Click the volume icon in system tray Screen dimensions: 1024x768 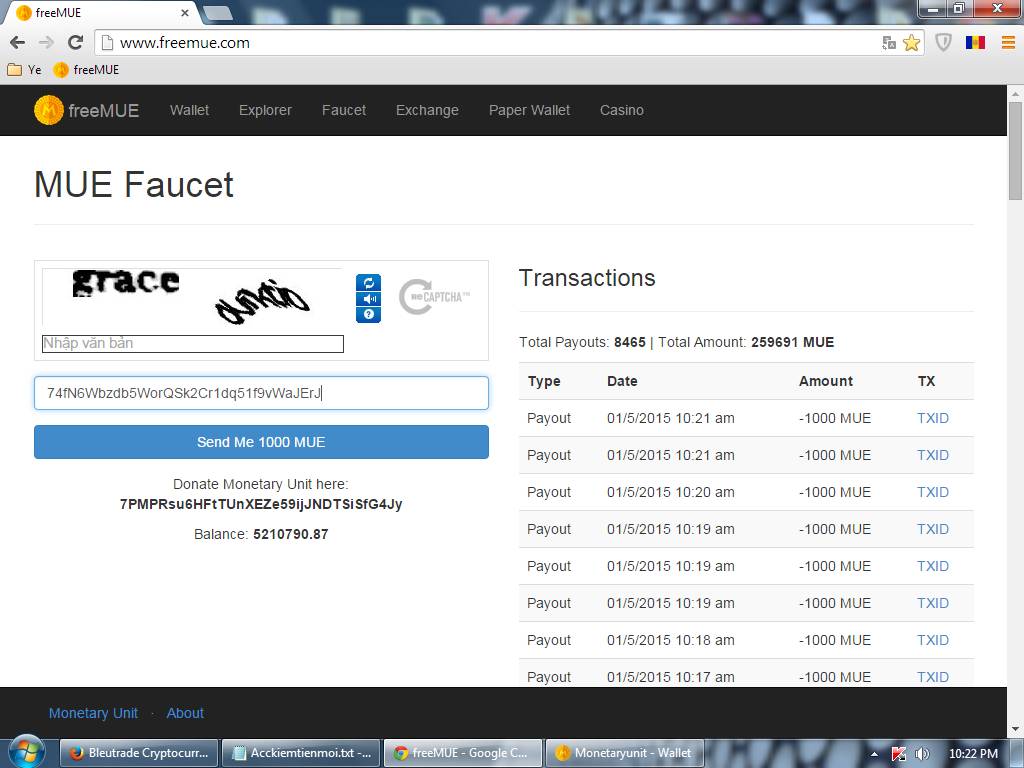(x=923, y=754)
